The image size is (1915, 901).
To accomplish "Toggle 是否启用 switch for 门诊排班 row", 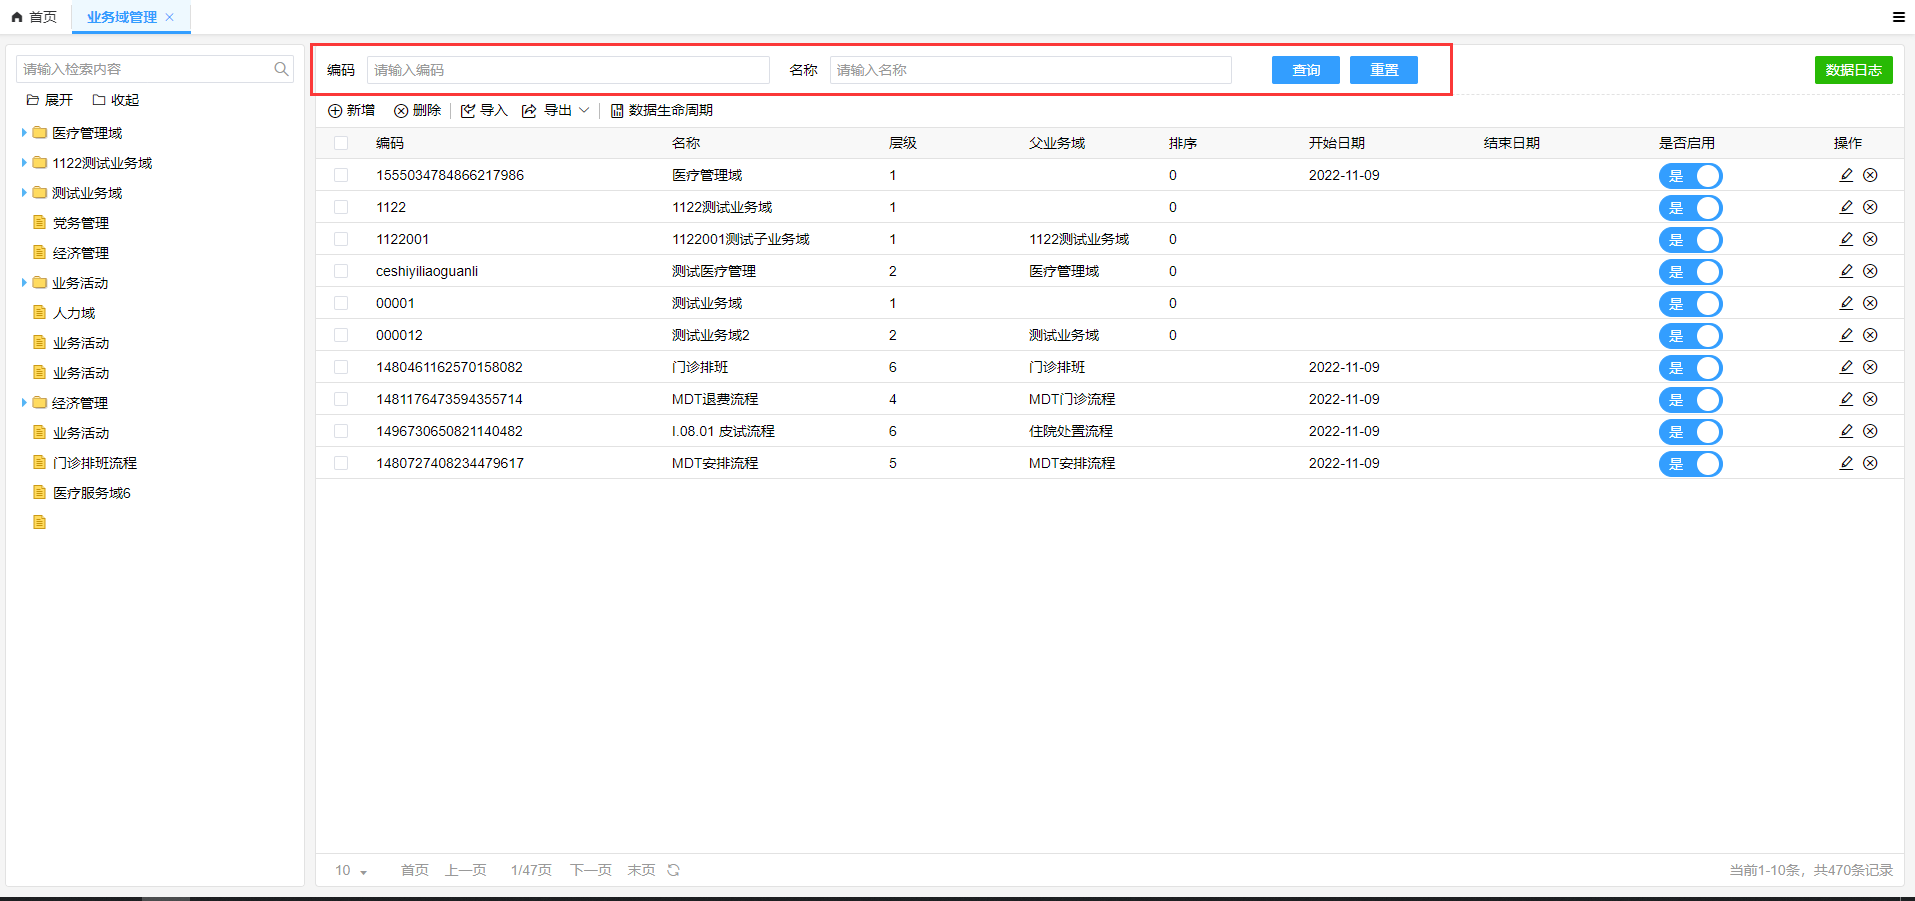I will click(1690, 368).
